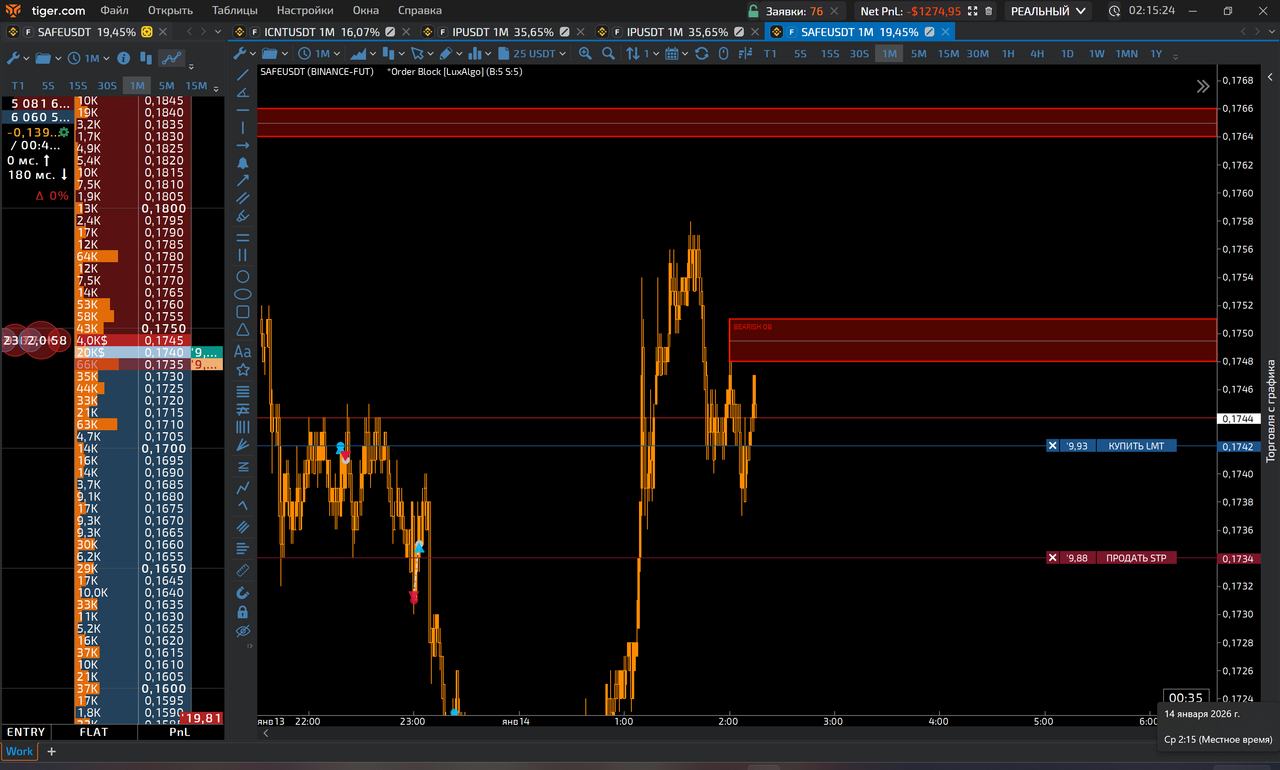Select the rectangle drawing tool
Screen dimensions: 1280x770
(x=242, y=312)
